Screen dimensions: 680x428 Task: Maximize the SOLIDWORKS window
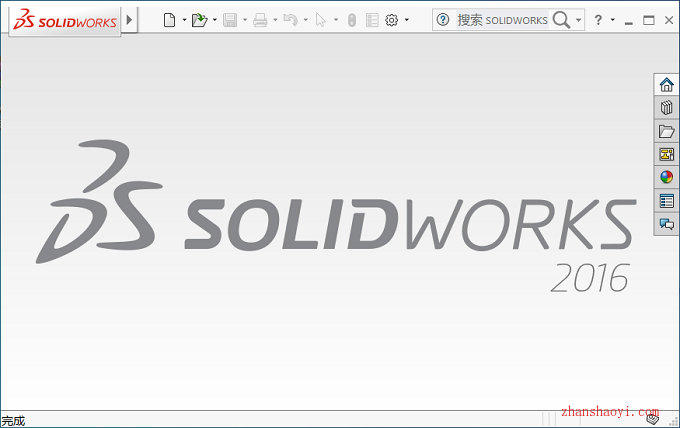point(649,20)
